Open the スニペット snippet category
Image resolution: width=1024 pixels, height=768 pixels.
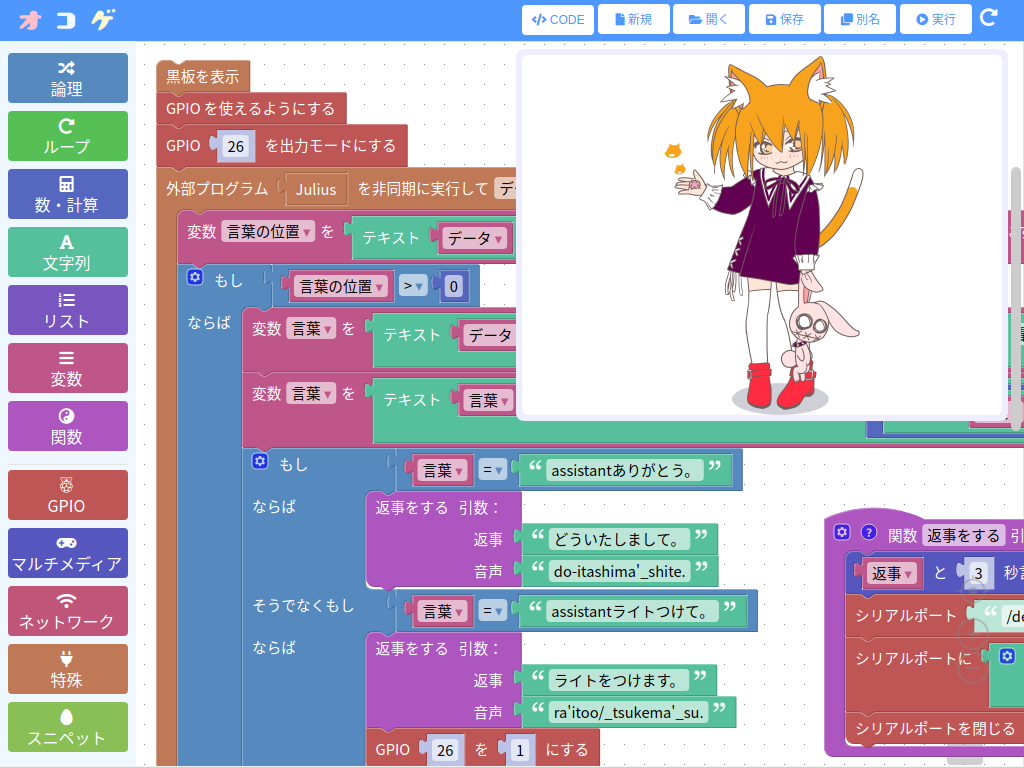[x=68, y=727]
